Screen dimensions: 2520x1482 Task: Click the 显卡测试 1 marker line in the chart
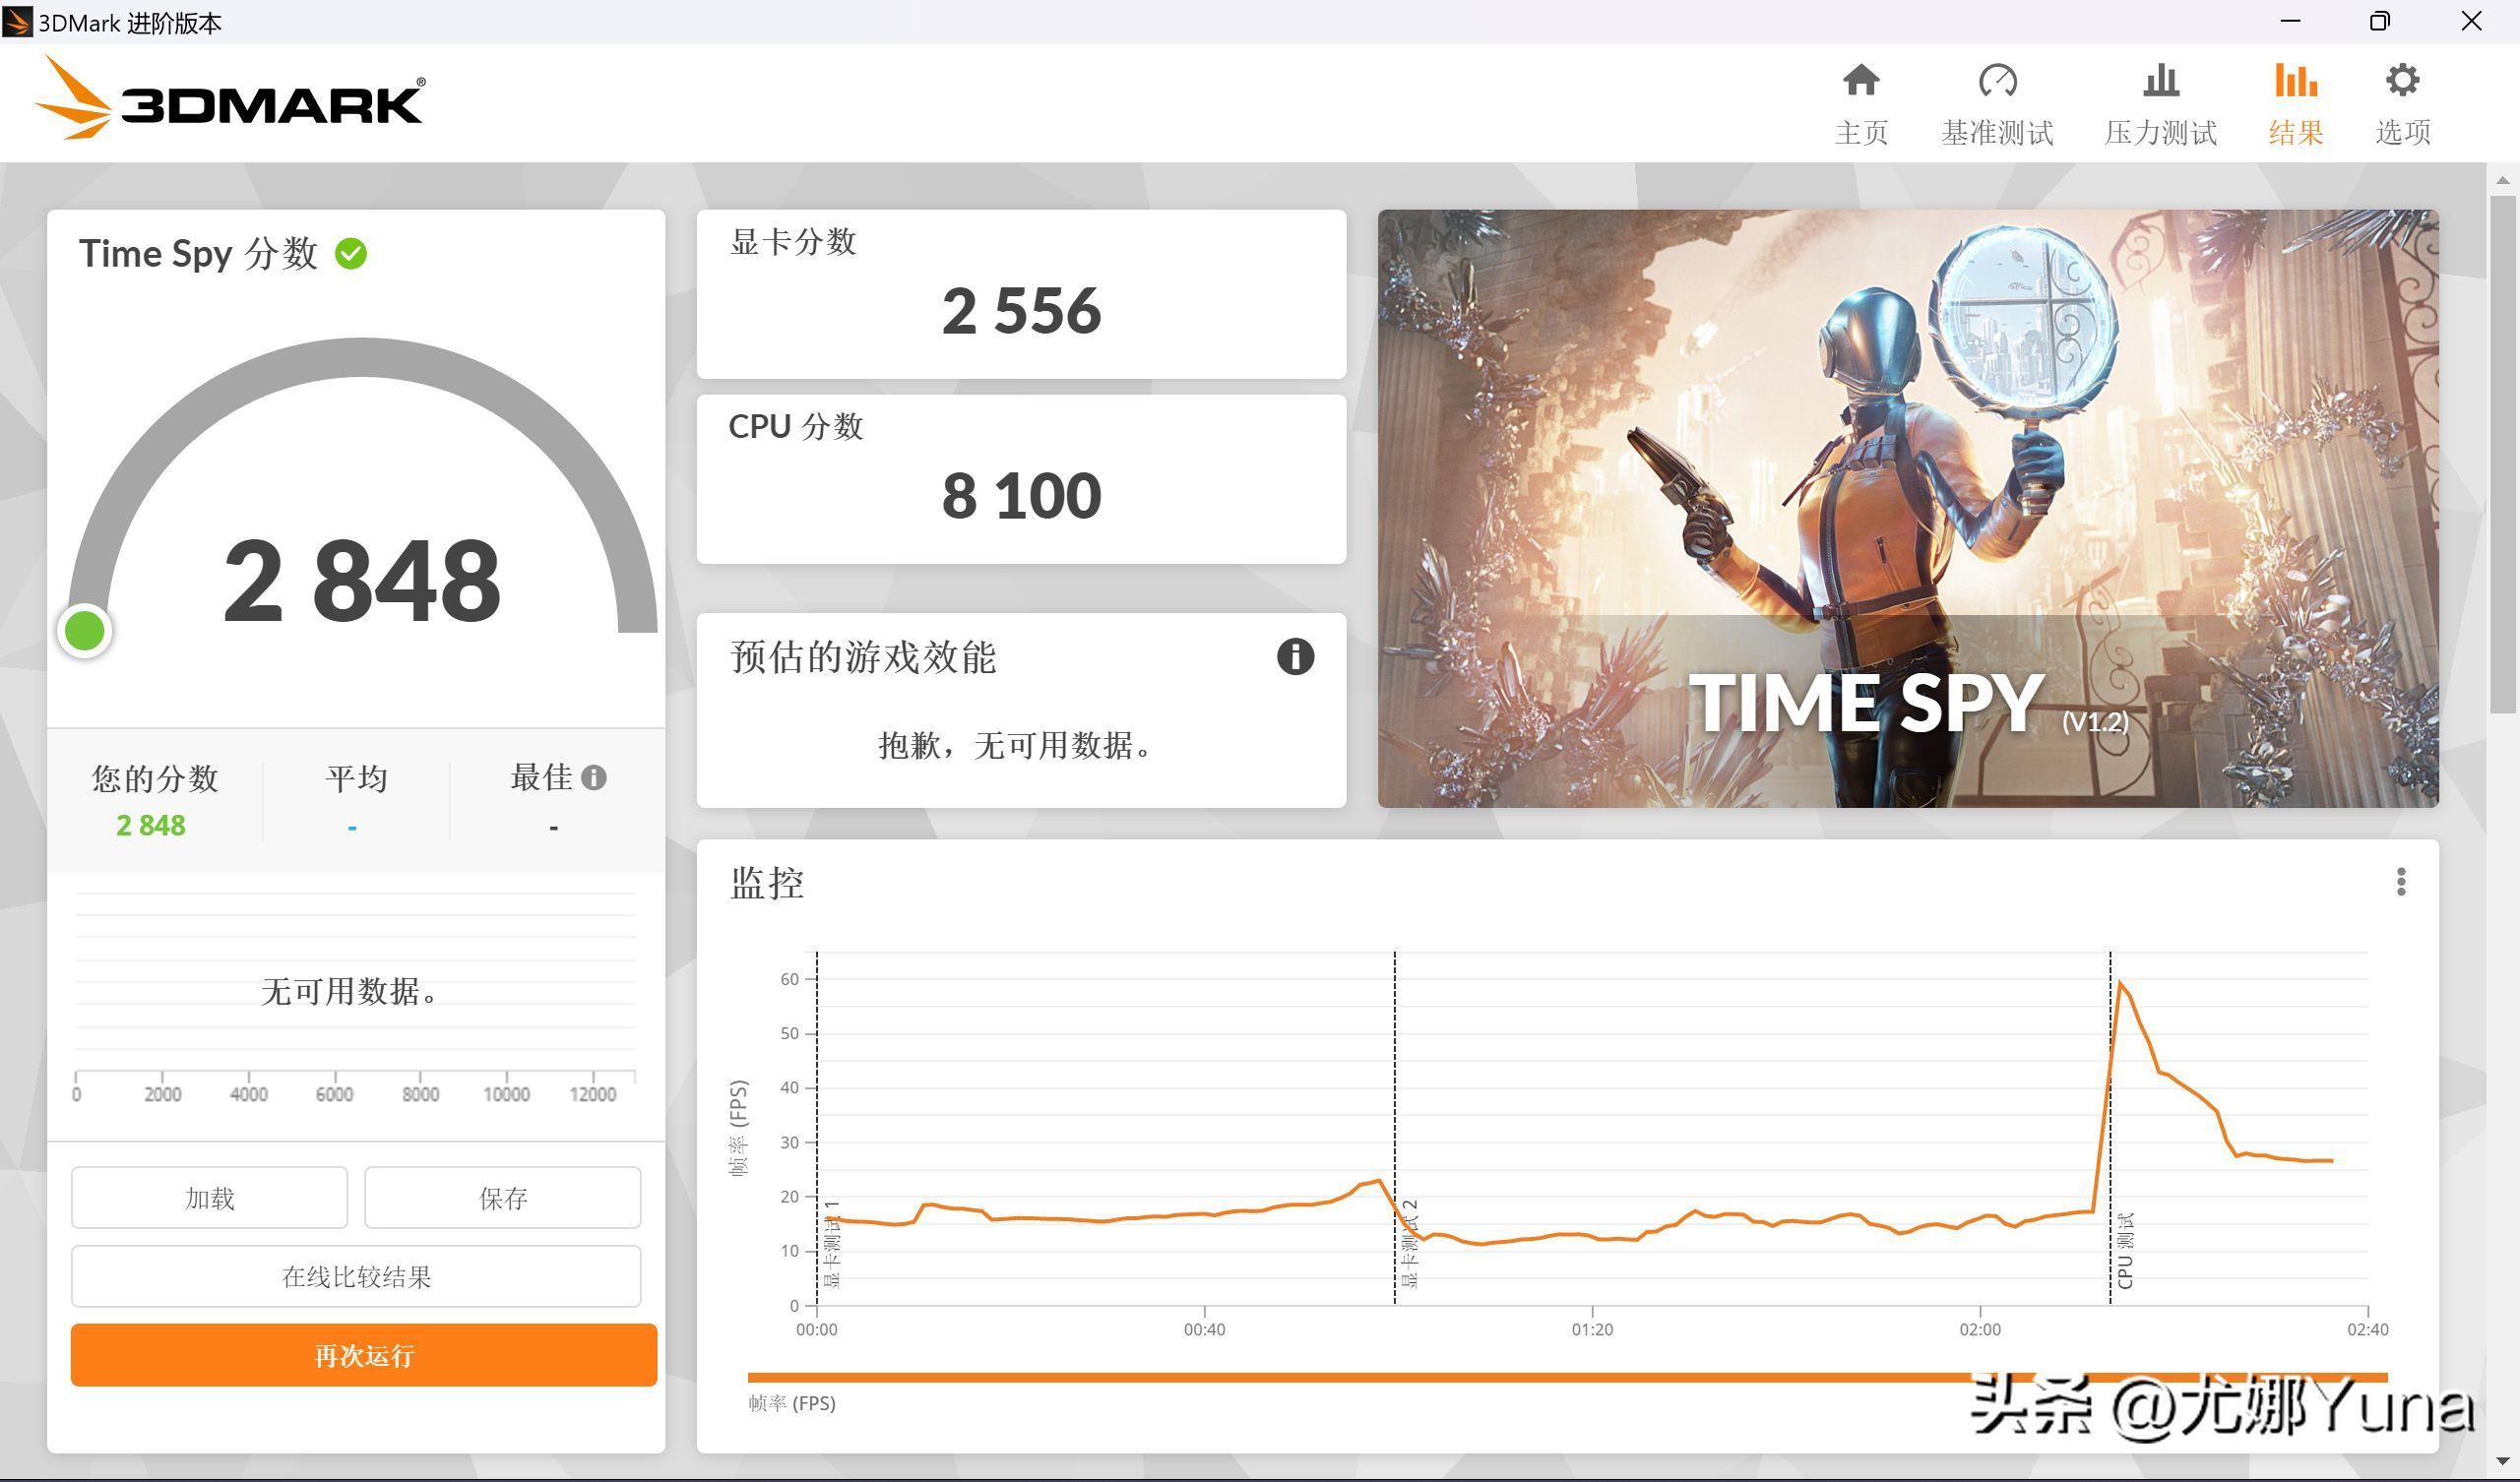[x=817, y=1128]
